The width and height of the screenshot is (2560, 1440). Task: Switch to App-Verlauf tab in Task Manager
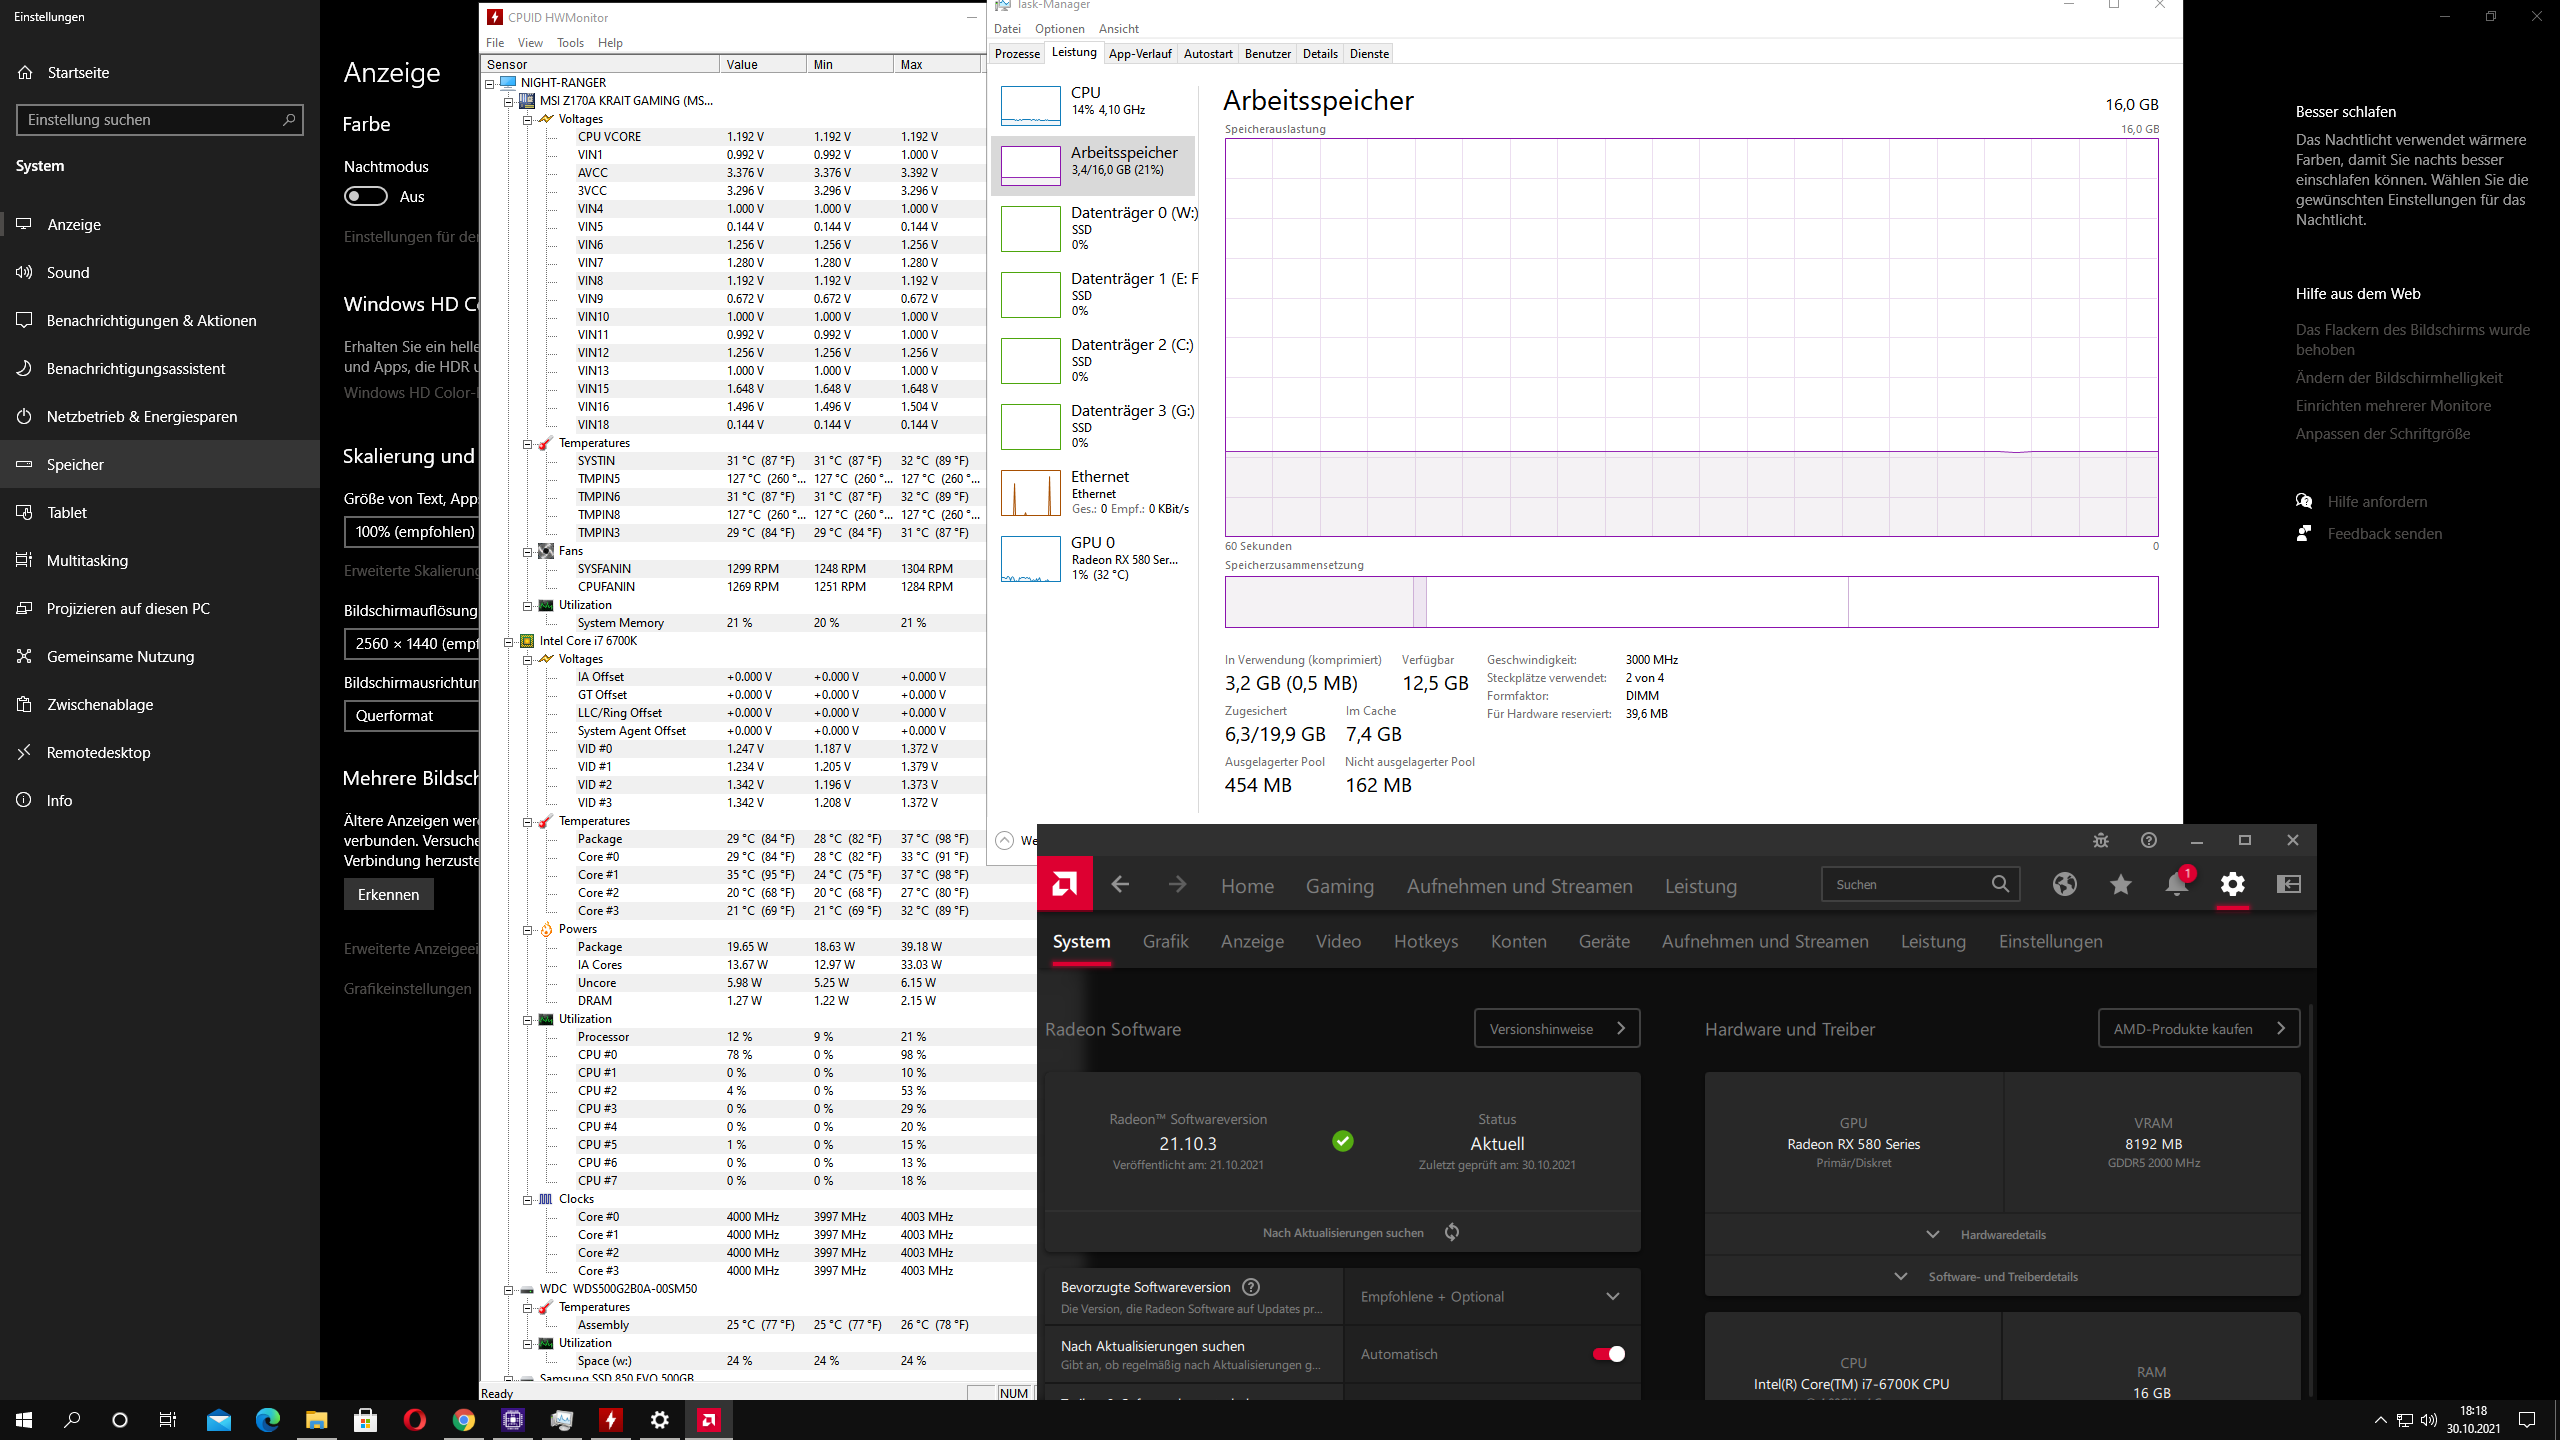(1139, 54)
